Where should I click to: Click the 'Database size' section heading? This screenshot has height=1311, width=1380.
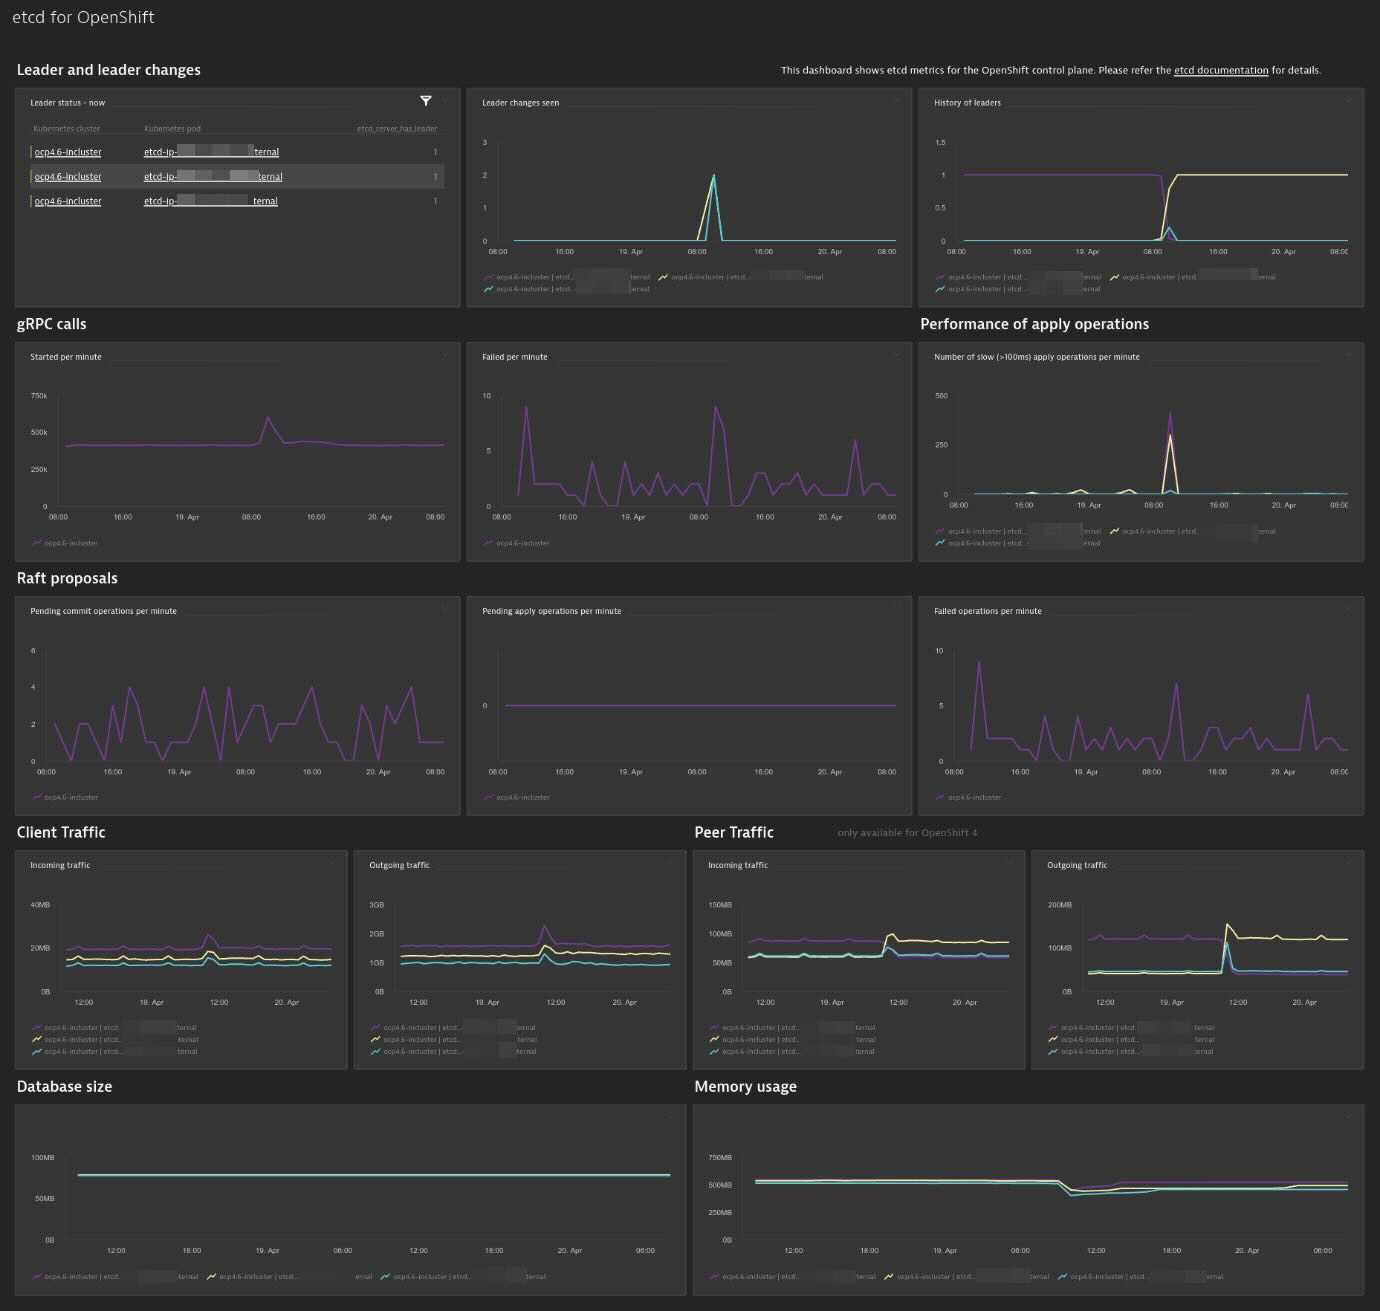click(64, 1086)
